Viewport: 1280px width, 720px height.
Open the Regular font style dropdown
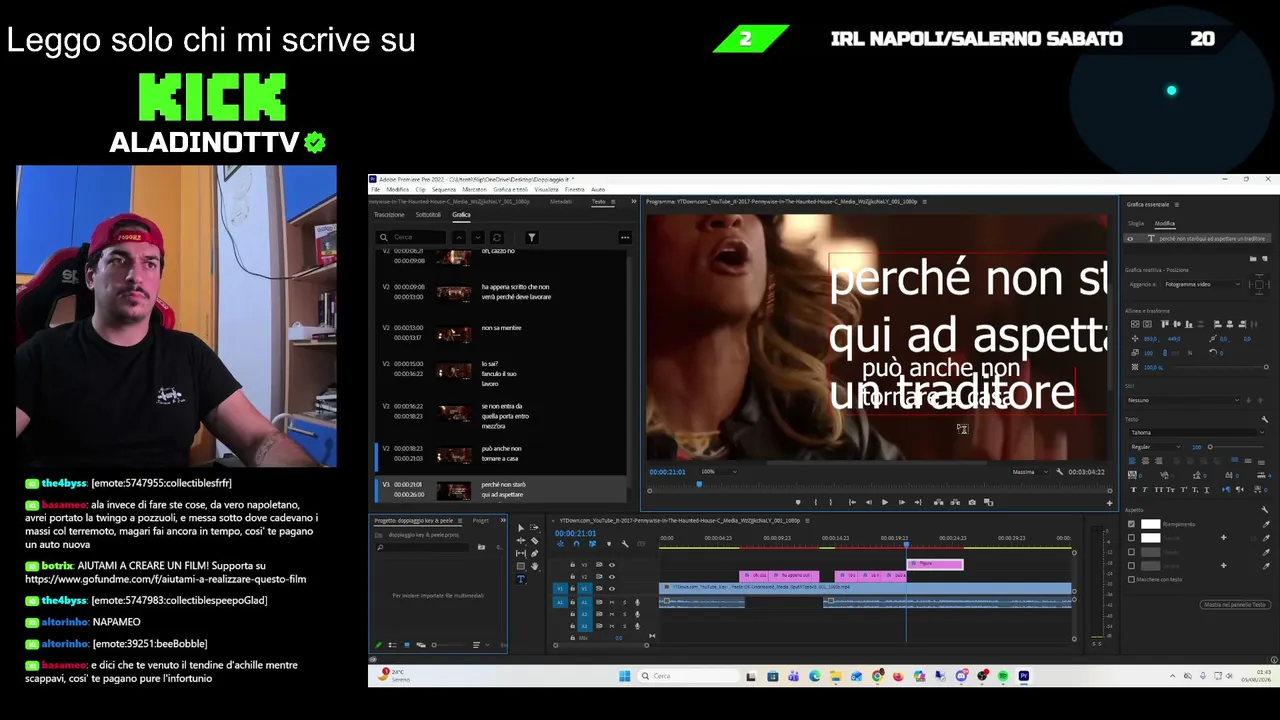tap(1154, 447)
